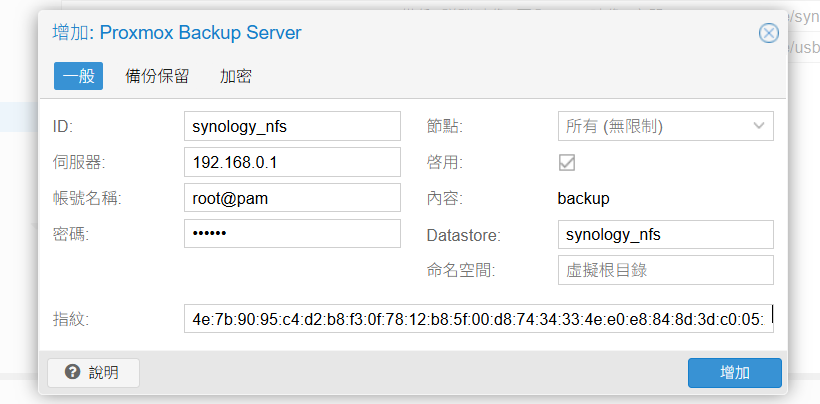Toggle the 啓用 checkbox

[566, 162]
